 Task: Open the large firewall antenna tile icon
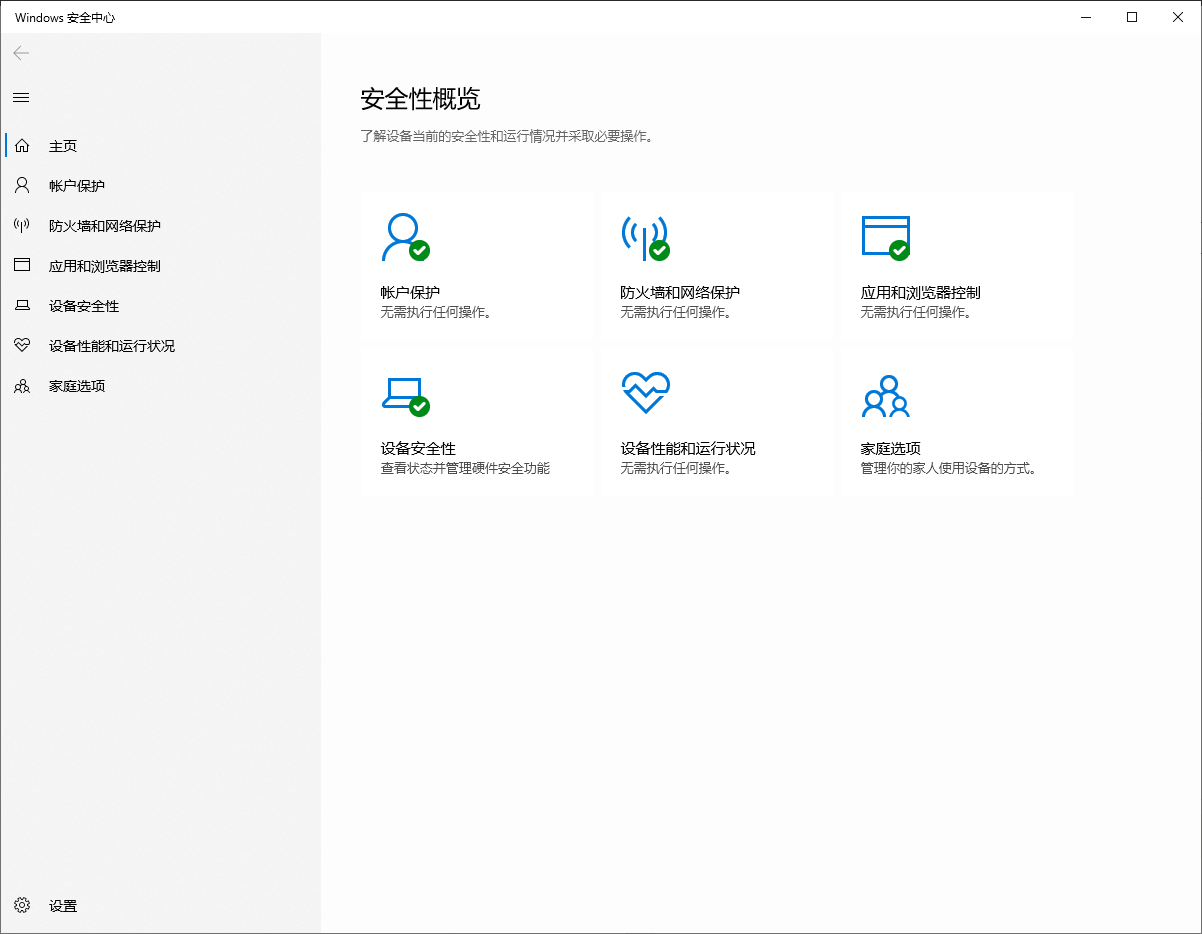coord(645,238)
